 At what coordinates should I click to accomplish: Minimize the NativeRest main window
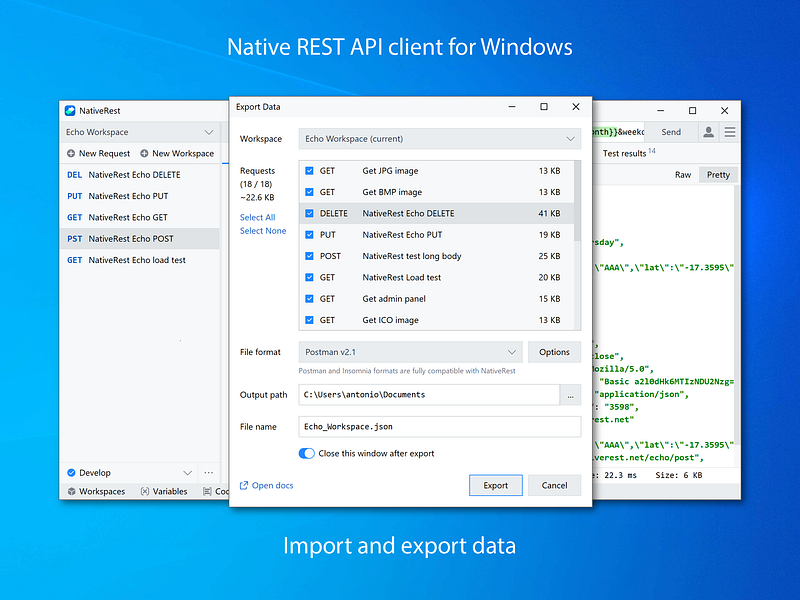pyautogui.click(x=660, y=111)
